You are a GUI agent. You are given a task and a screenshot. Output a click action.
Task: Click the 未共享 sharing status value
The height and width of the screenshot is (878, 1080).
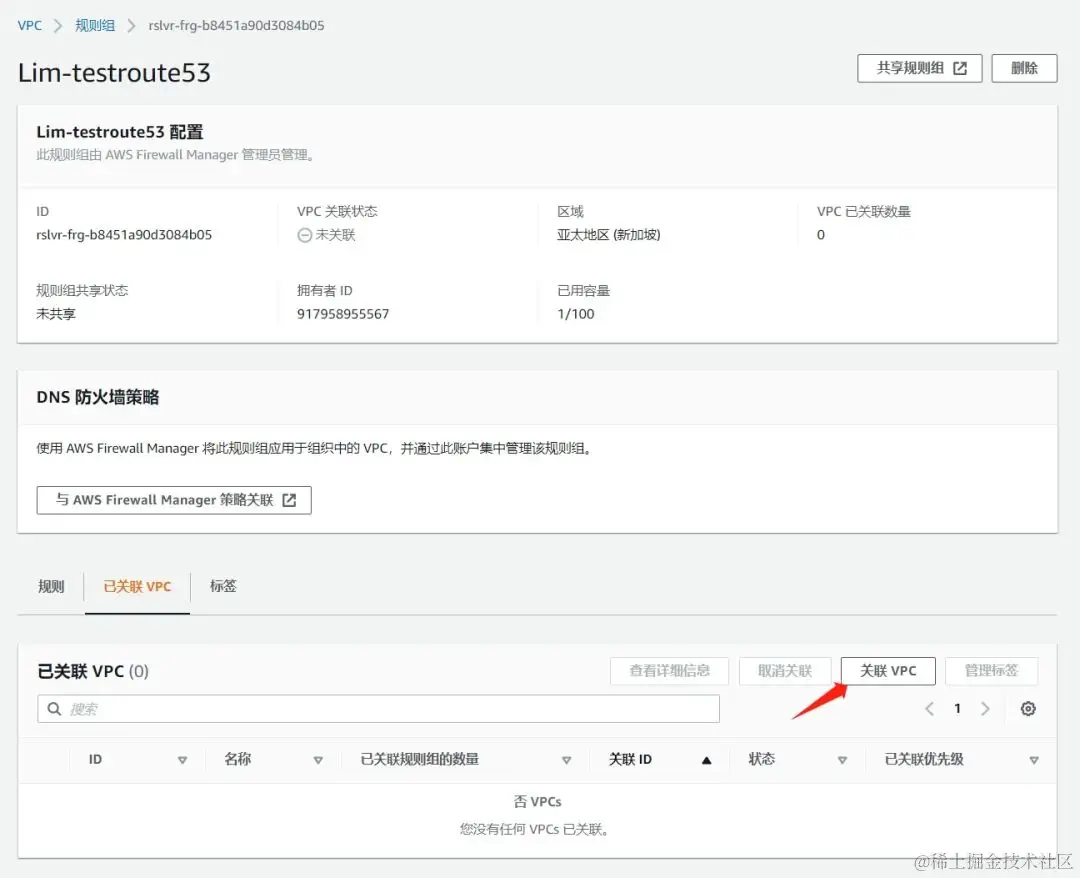pyautogui.click(x=56, y=314)
